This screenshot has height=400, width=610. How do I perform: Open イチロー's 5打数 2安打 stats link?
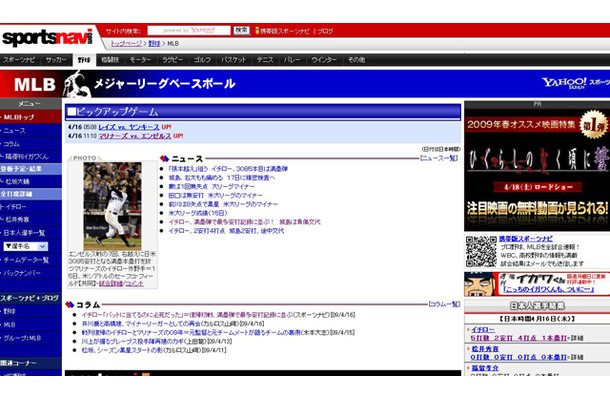tap(520, 339)
